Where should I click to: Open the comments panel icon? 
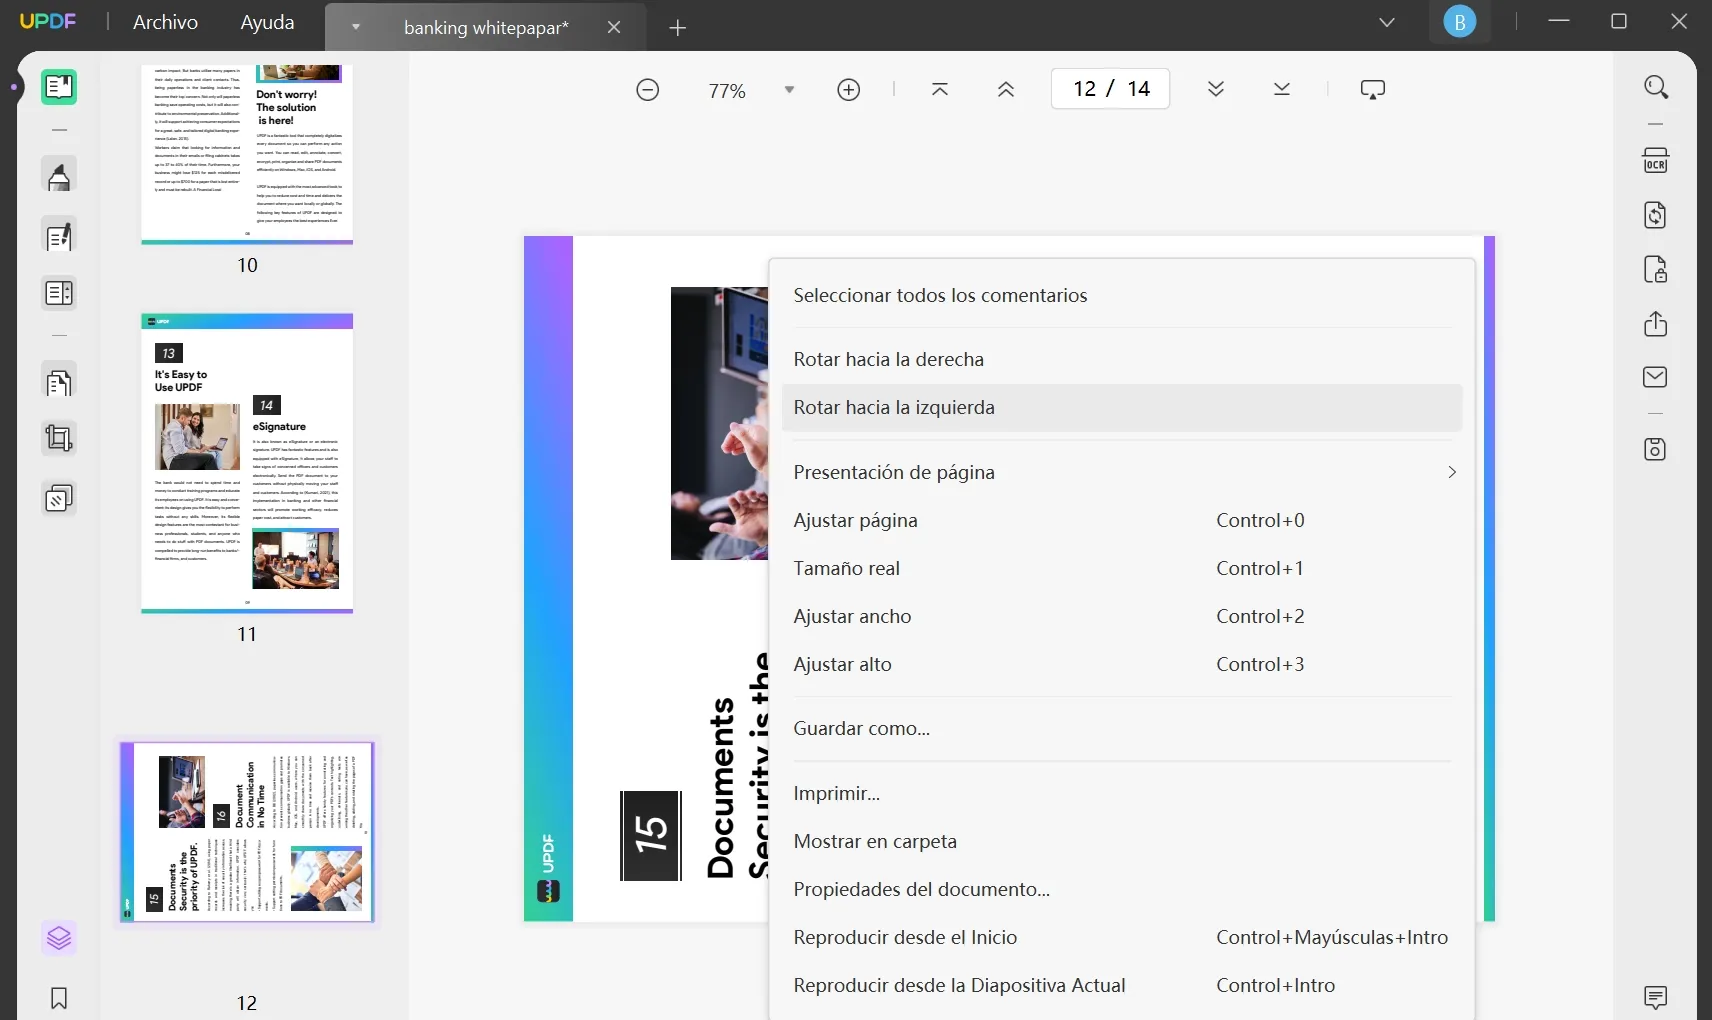(1656, 997)
